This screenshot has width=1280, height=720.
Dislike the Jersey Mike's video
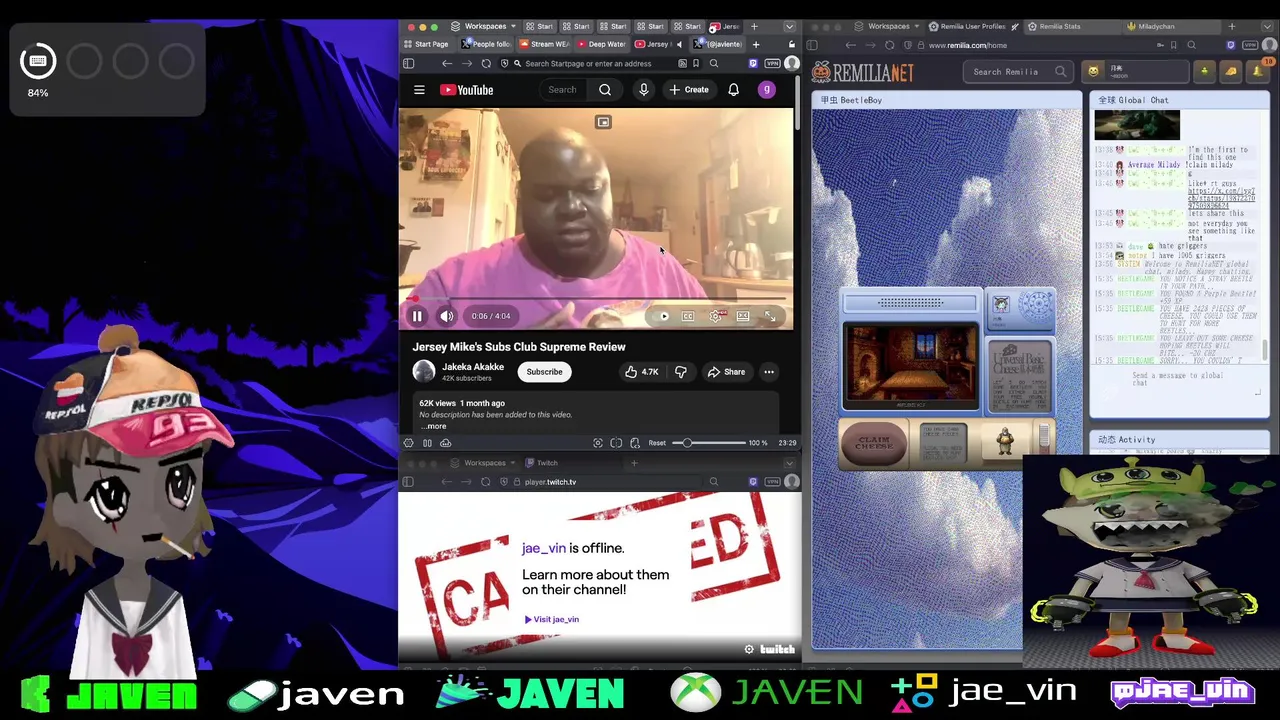681,372
